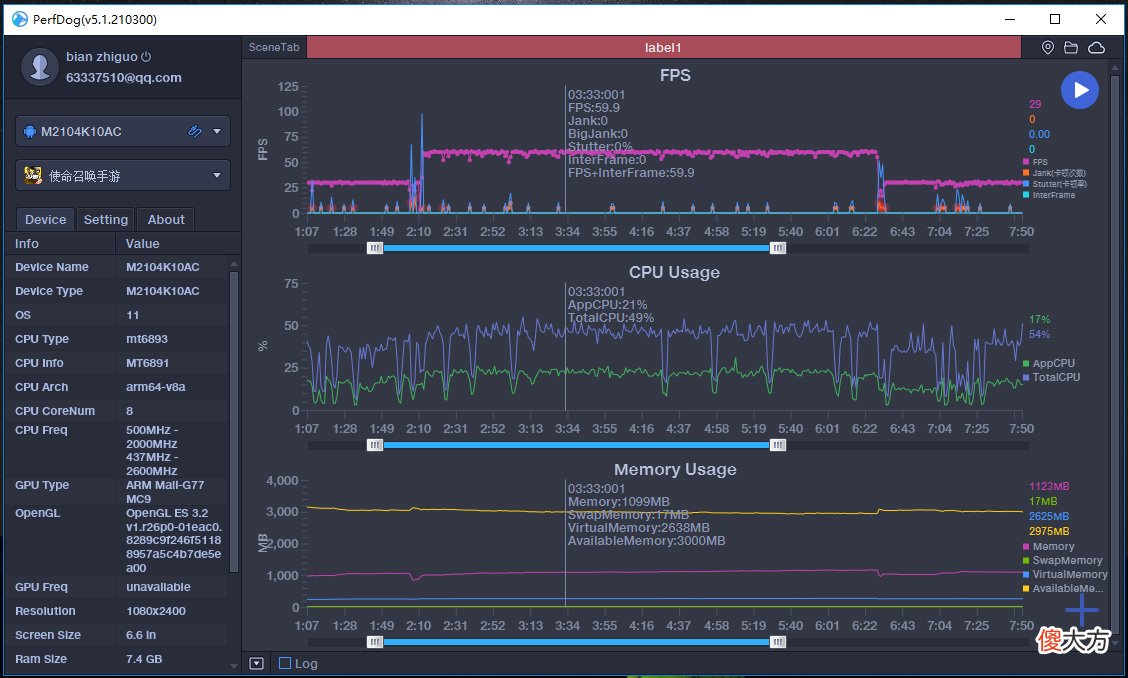This screenshot has width=1128, height=678.
Task: Click the blue play record button
Action: pos(1080,90)
